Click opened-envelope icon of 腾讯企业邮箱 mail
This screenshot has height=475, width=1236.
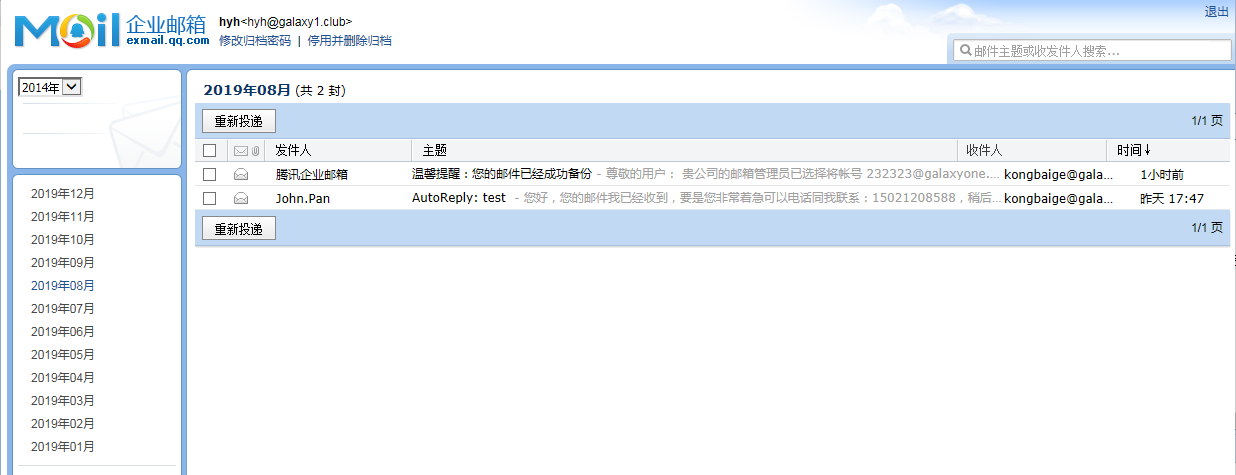[241, 174]
